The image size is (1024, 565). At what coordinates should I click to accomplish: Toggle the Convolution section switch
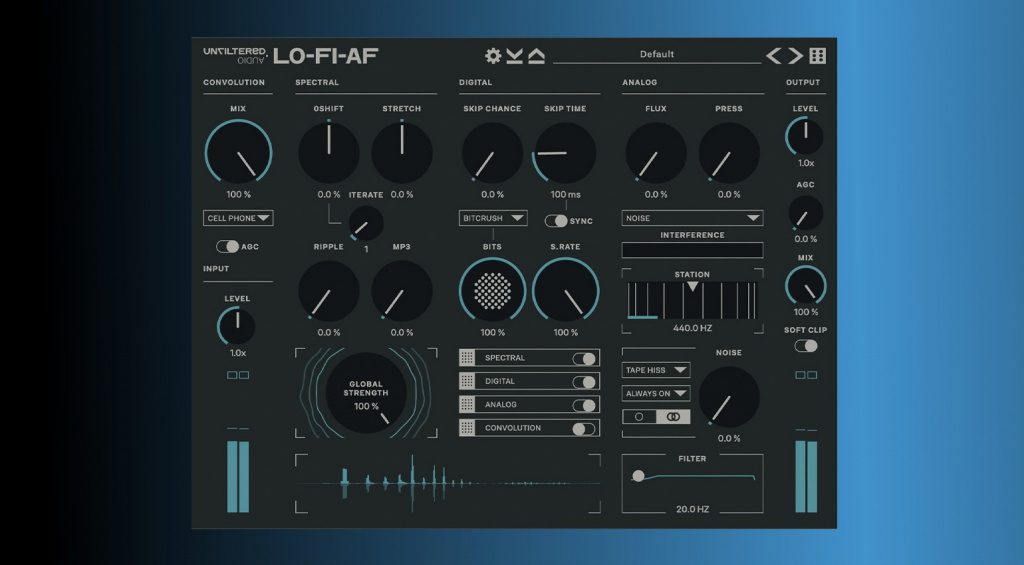584,428
